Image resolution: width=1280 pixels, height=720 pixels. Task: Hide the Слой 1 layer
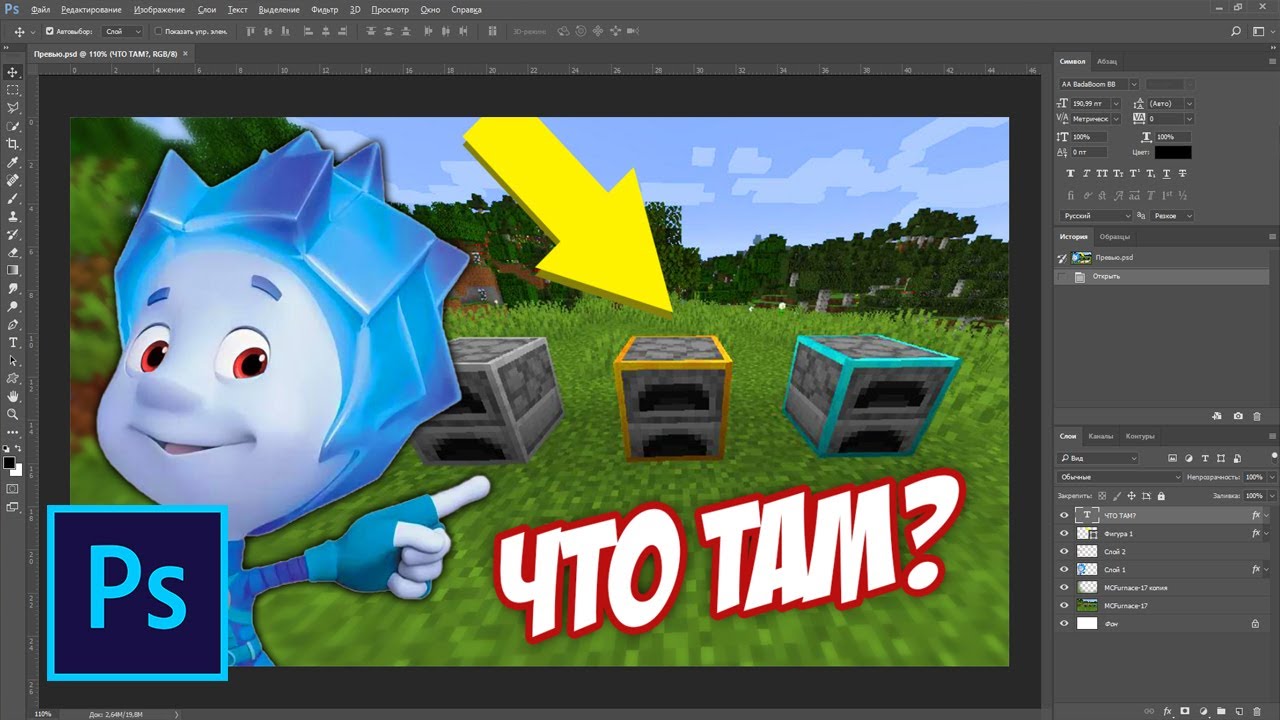click(x=1064, y=570)
